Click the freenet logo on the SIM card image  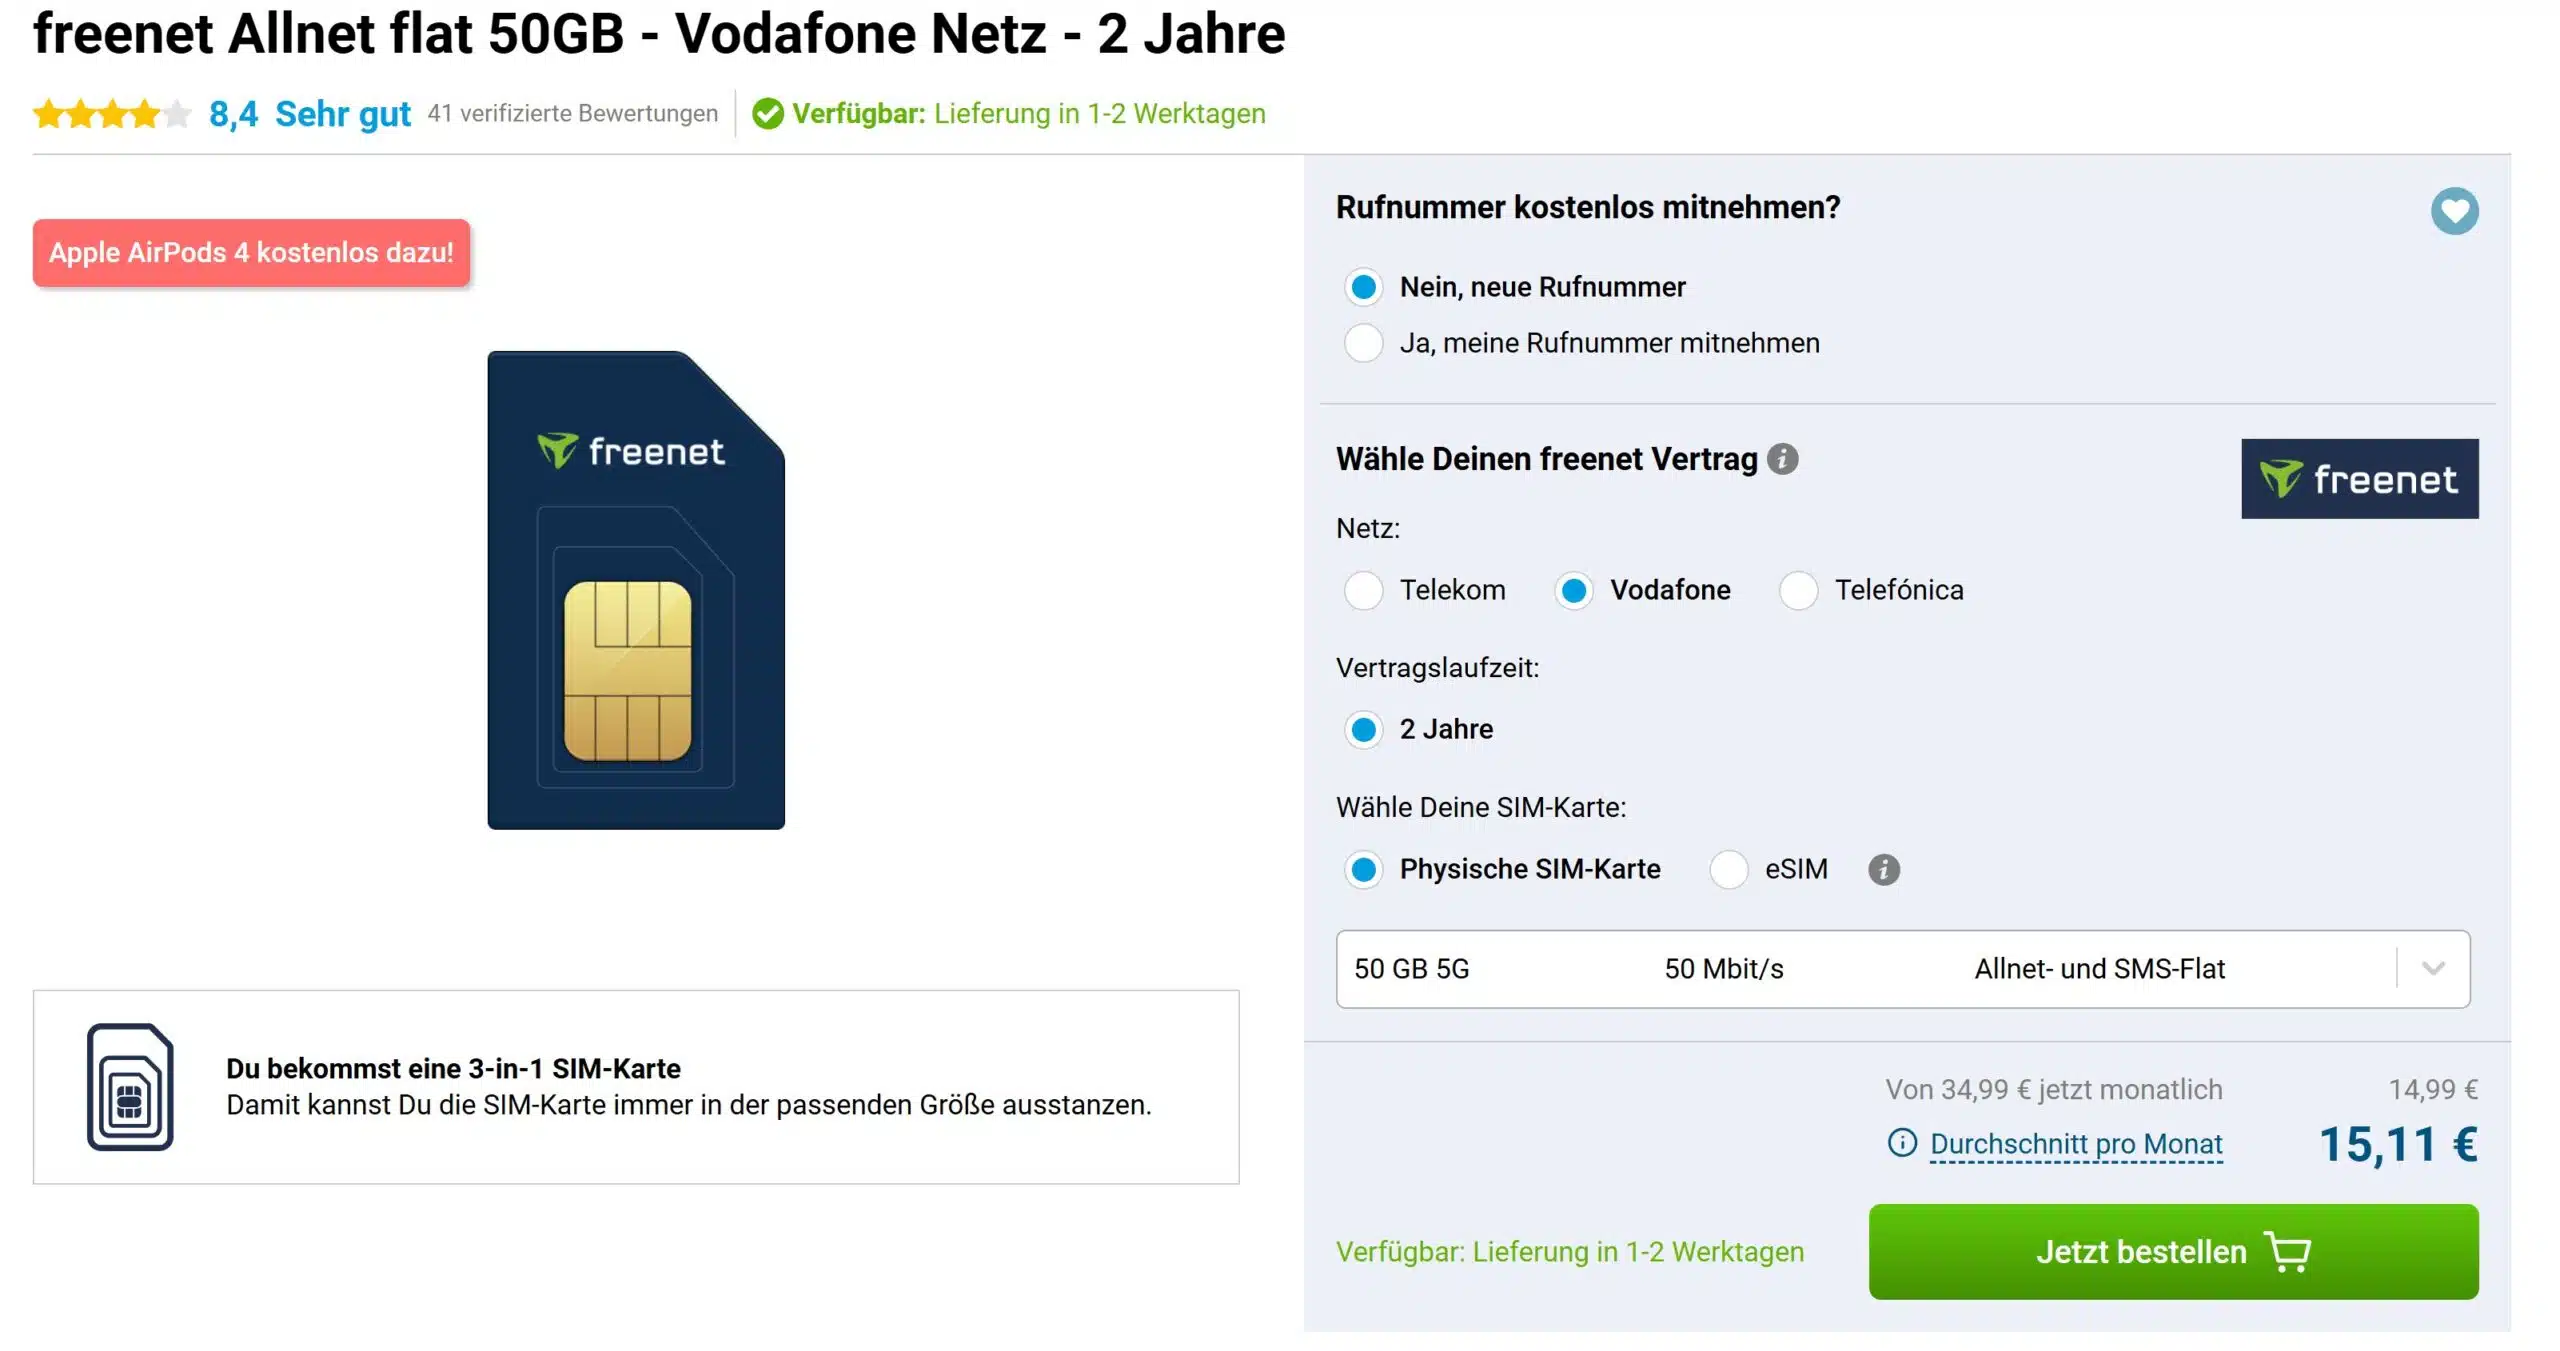click(x=634, y=452)
